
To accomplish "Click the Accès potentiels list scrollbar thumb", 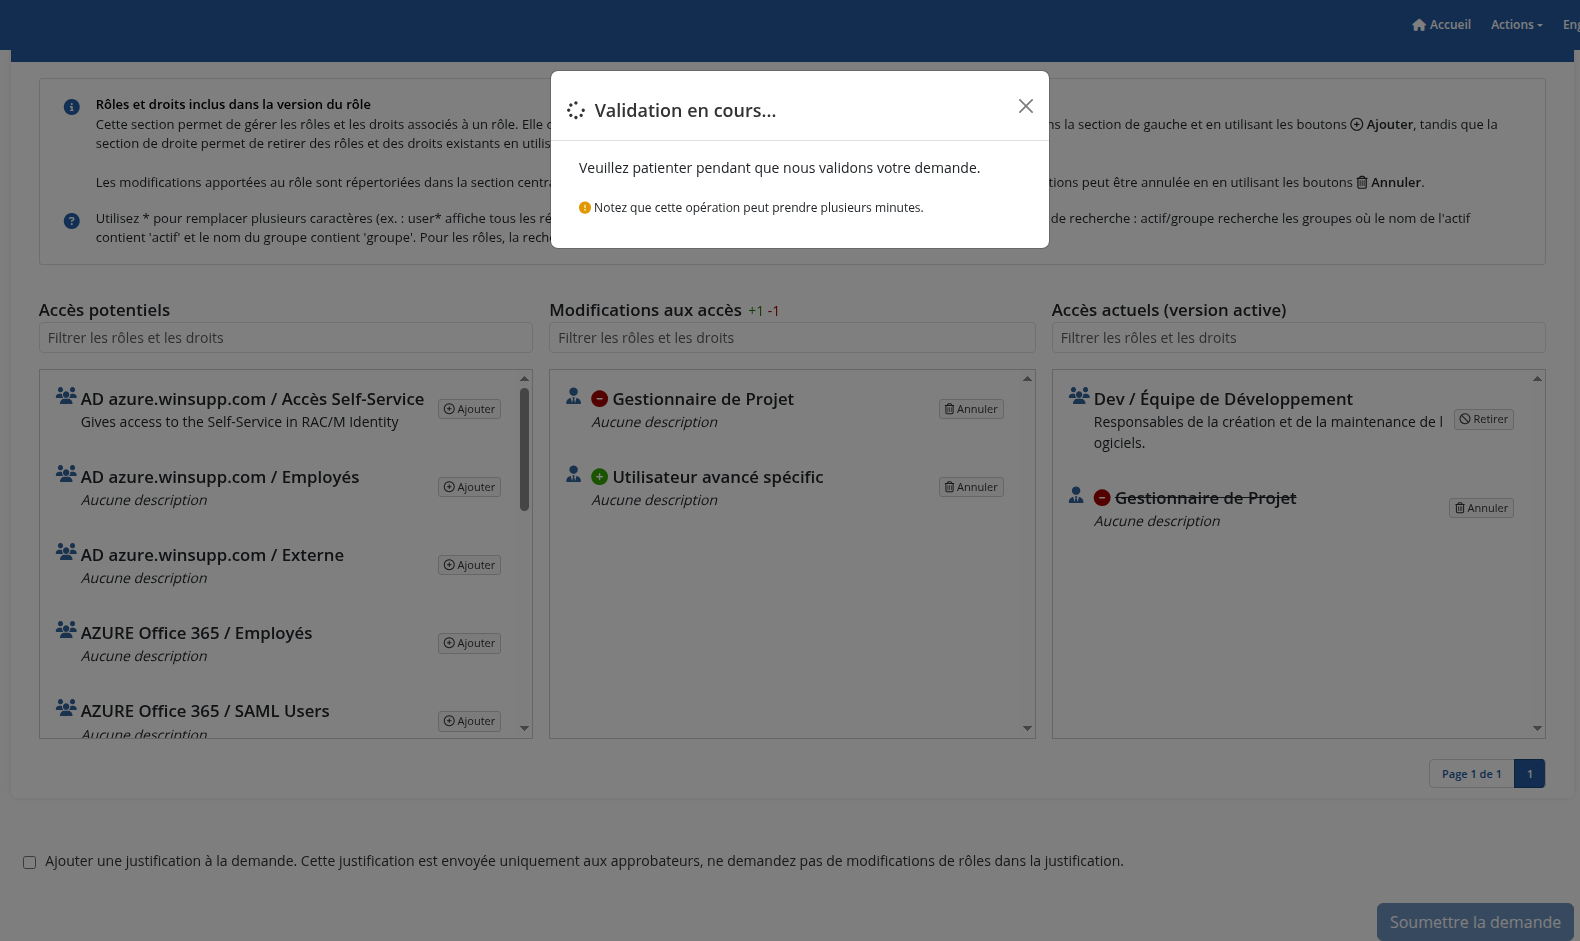I will [524, 449].
